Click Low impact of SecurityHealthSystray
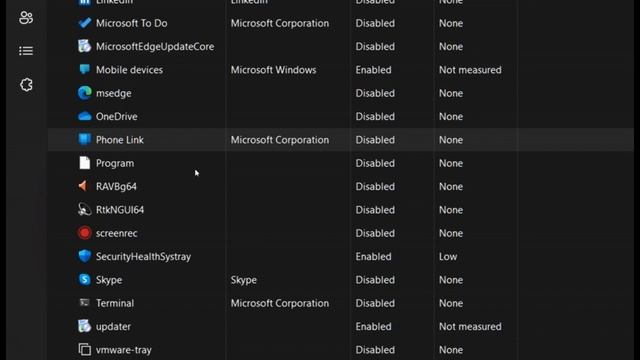The image size is (640, 360). [448, 257]
